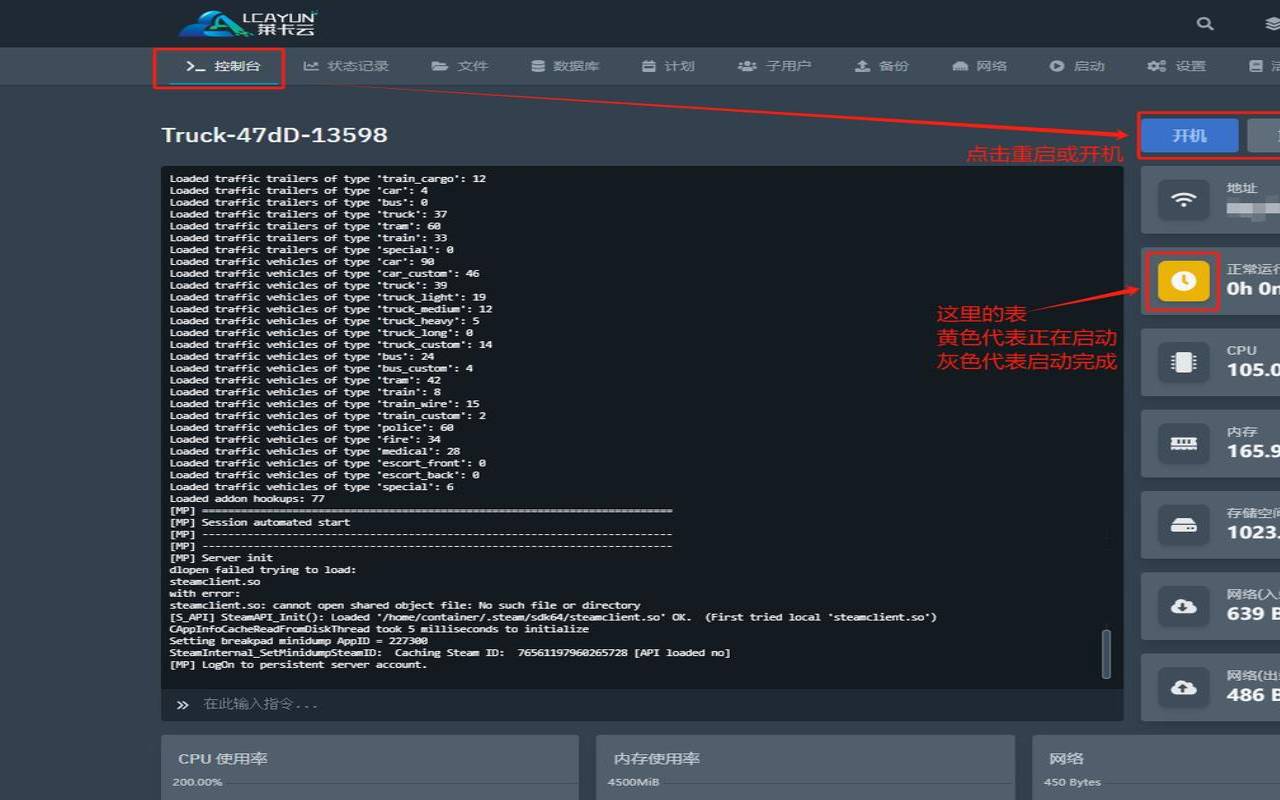Click the CPU 使用率 chart title
1280x800 pixels.
point(223,759)
